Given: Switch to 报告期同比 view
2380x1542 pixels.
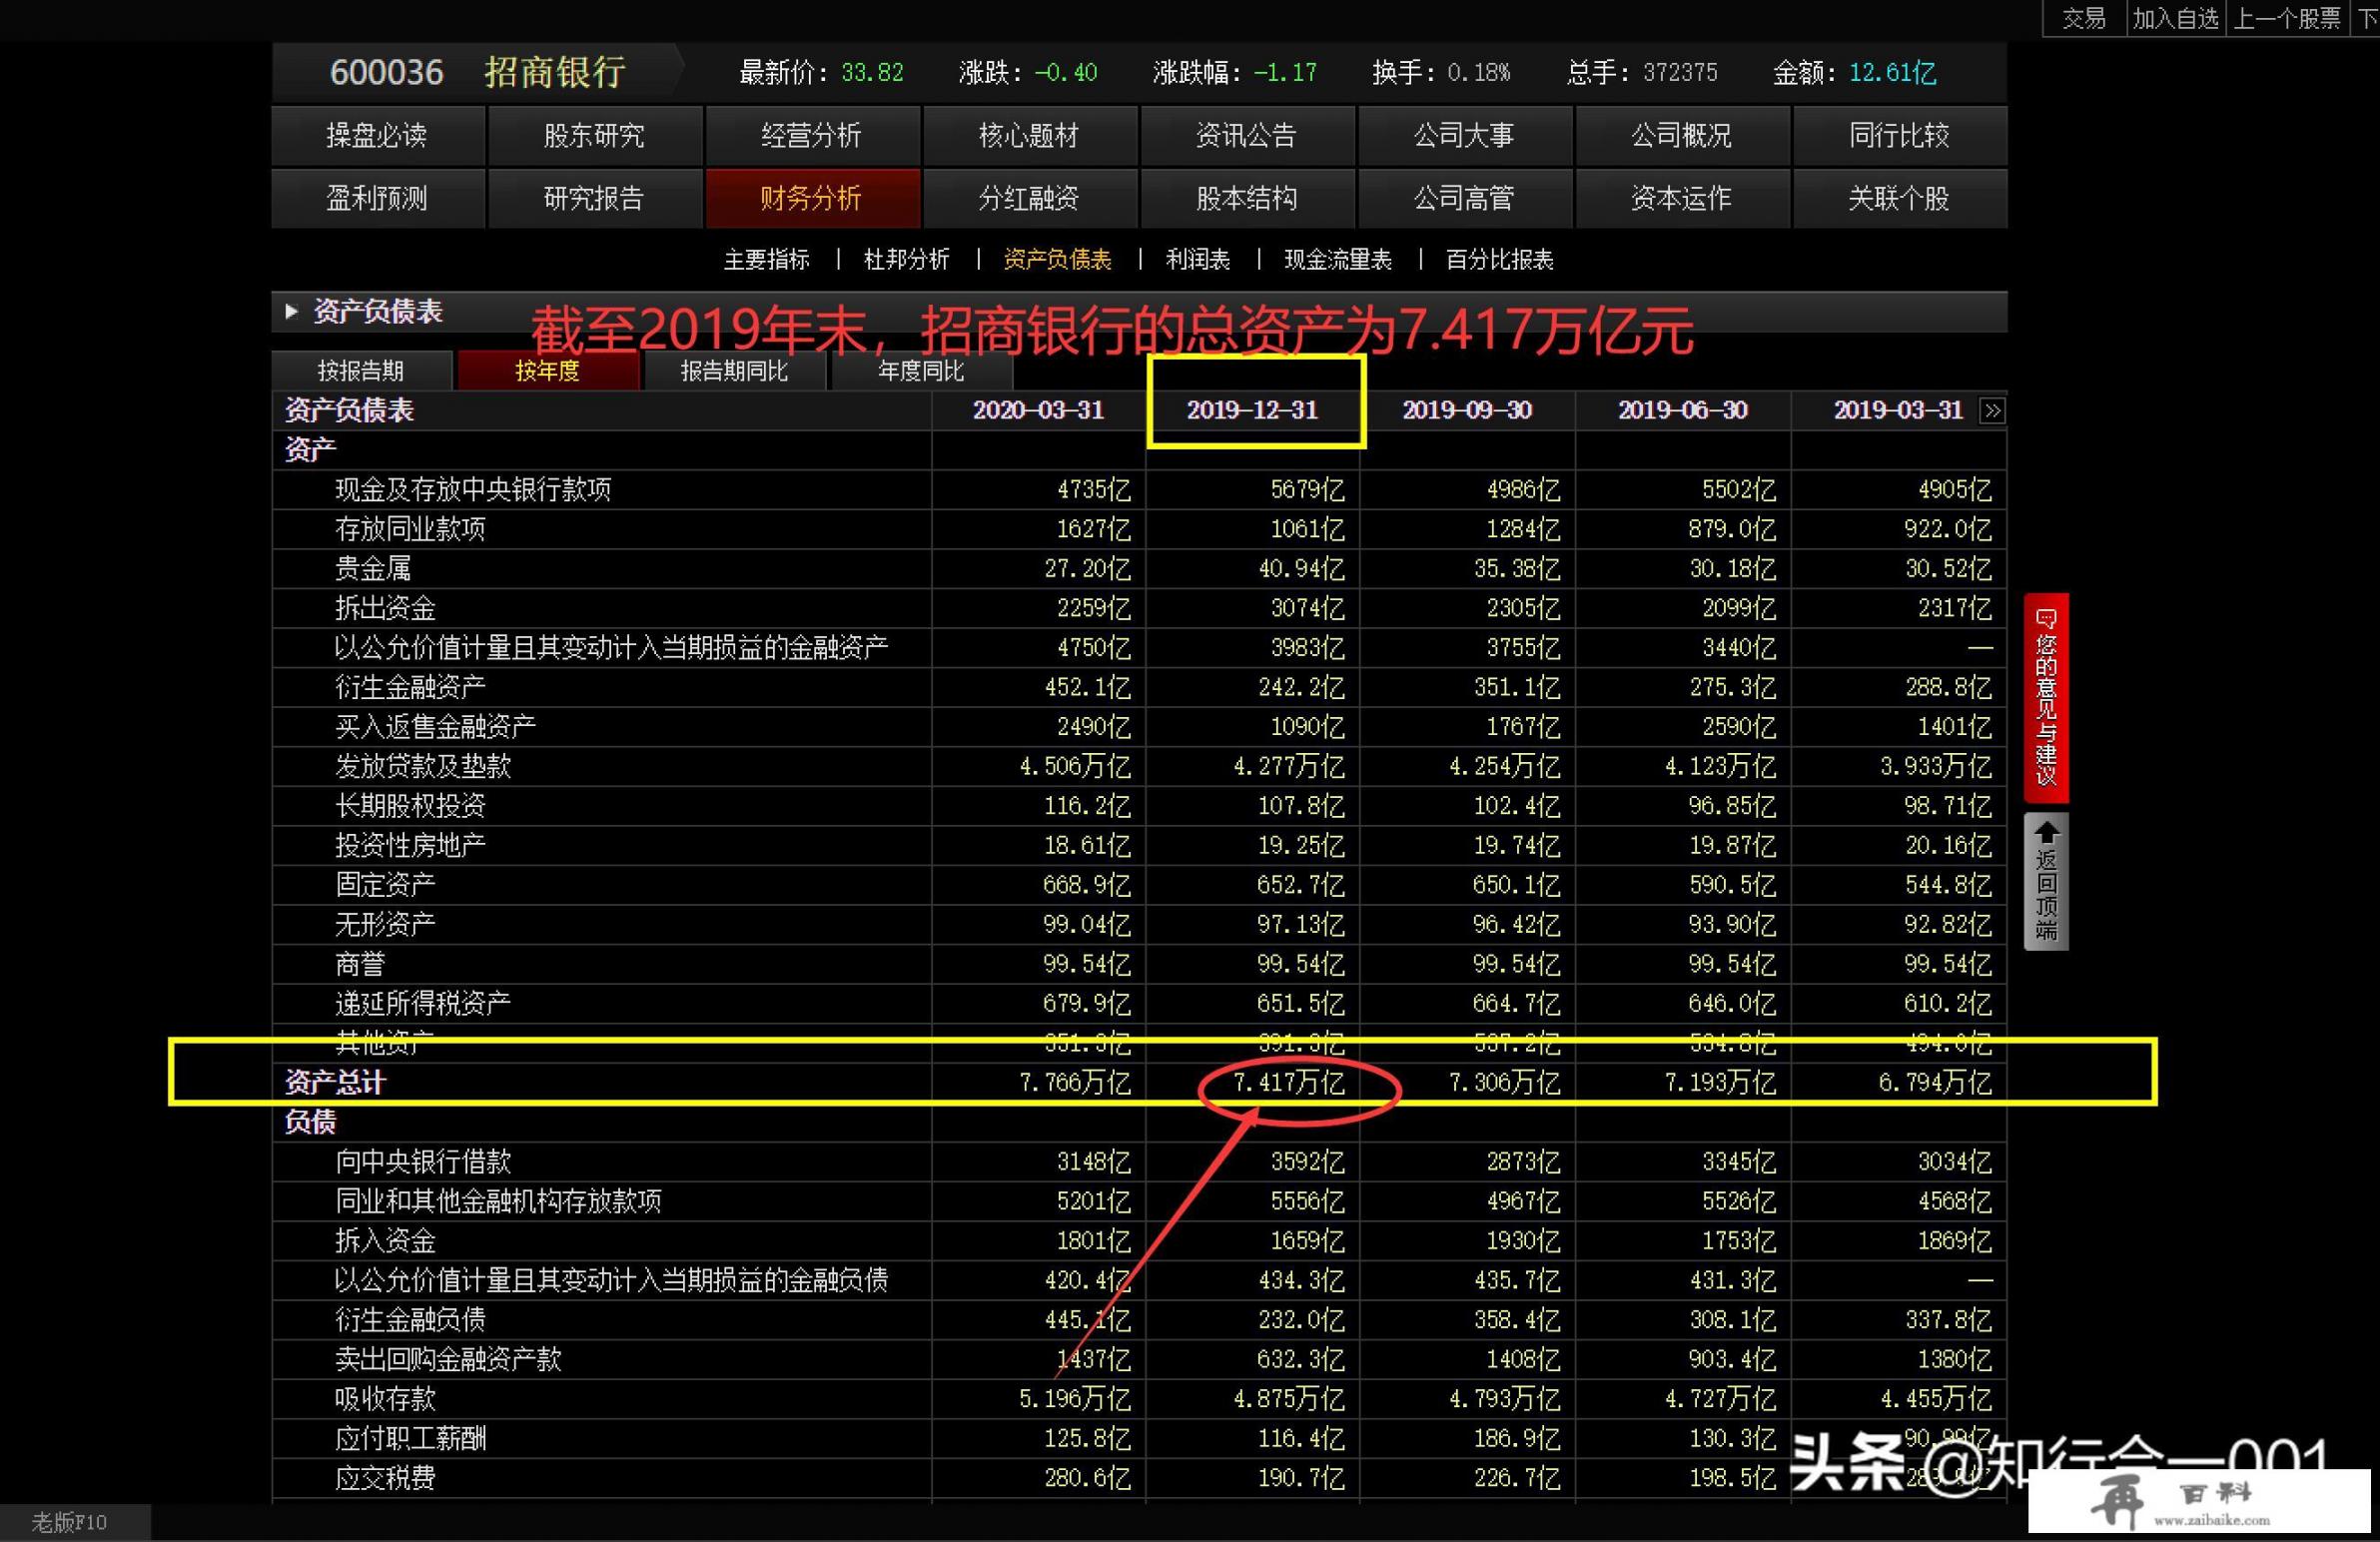Looking at the screenshot, I should (734, 371).
